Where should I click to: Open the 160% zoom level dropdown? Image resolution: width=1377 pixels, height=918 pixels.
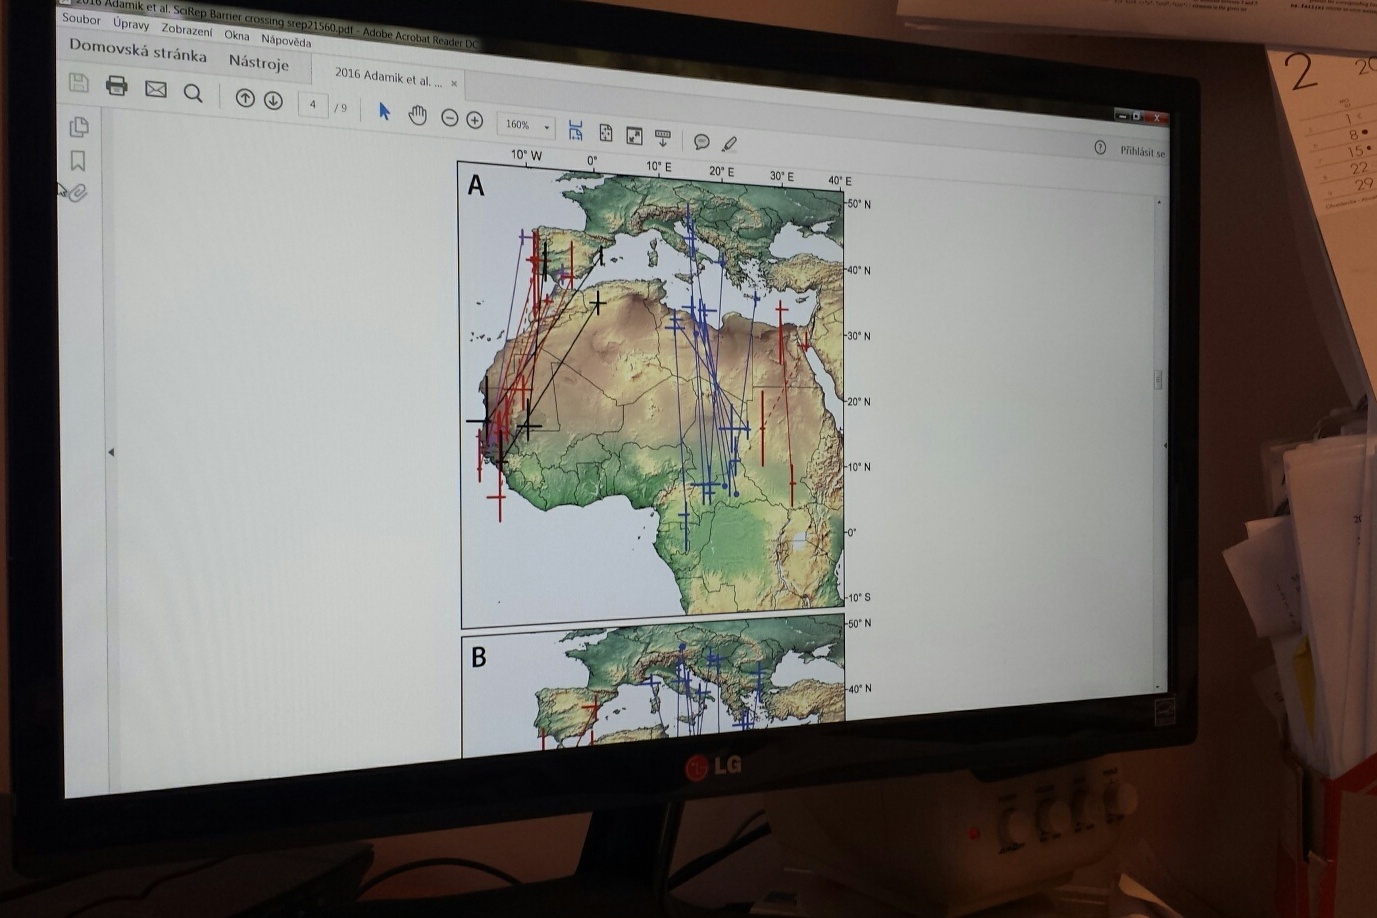tap(526, 126)
